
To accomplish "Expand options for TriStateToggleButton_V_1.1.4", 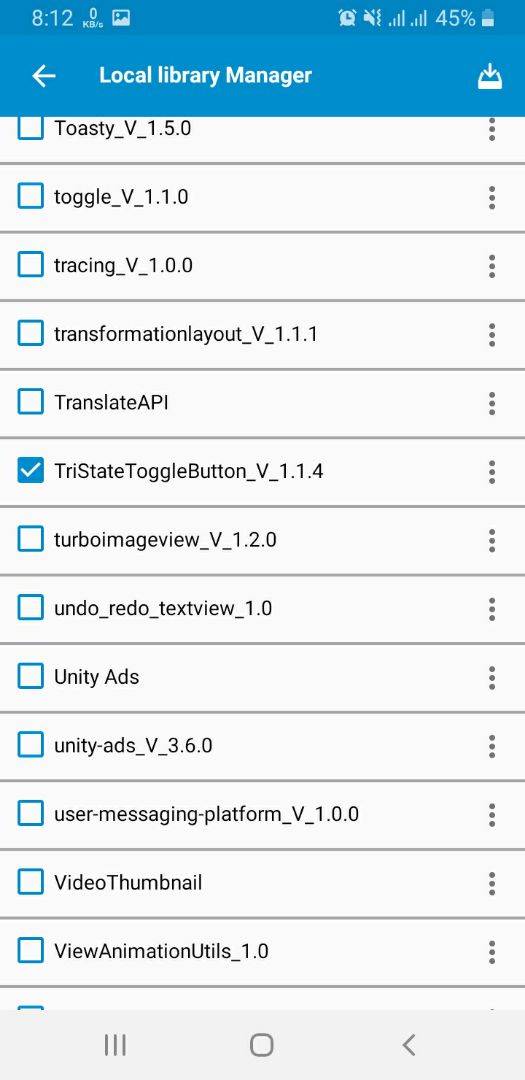I will (x=491, y=471).
